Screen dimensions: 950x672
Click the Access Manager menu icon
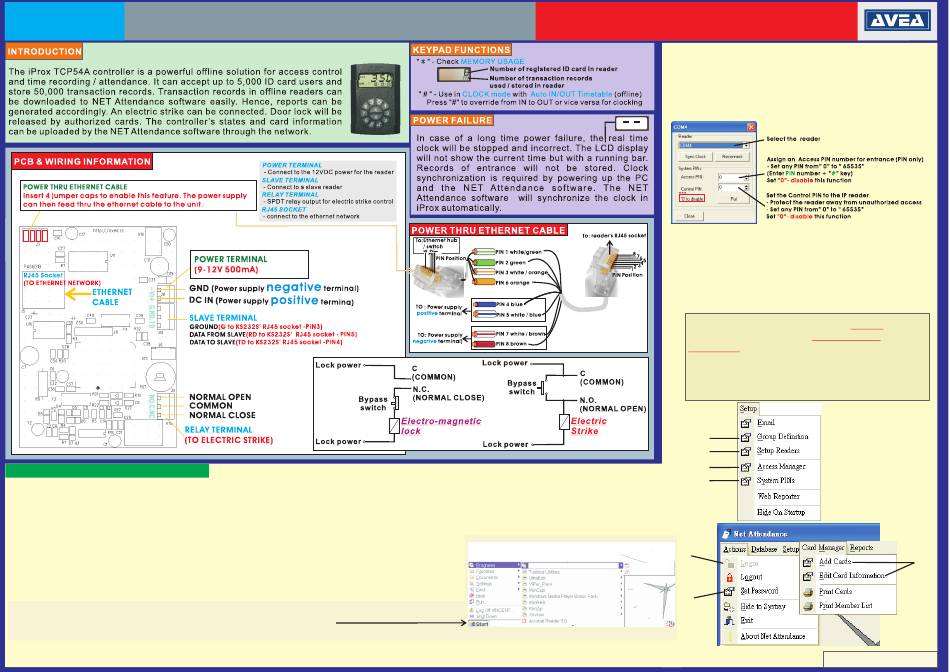(x=746, y=467)
